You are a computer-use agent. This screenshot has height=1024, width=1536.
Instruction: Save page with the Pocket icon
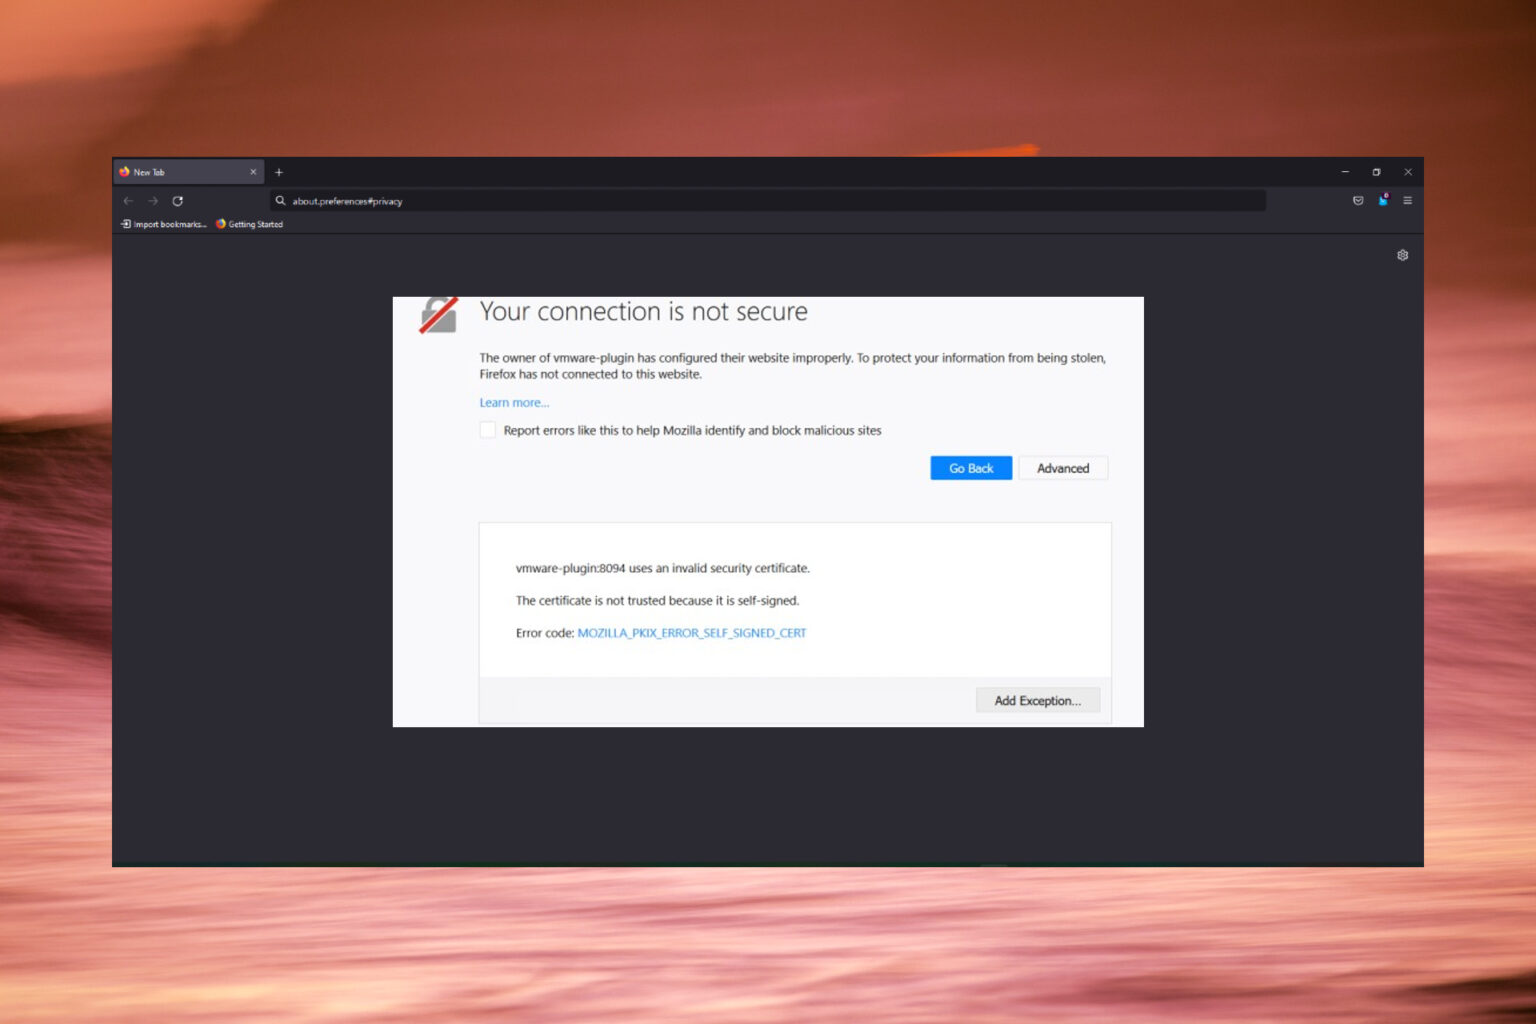click(x=1358, y=200)
